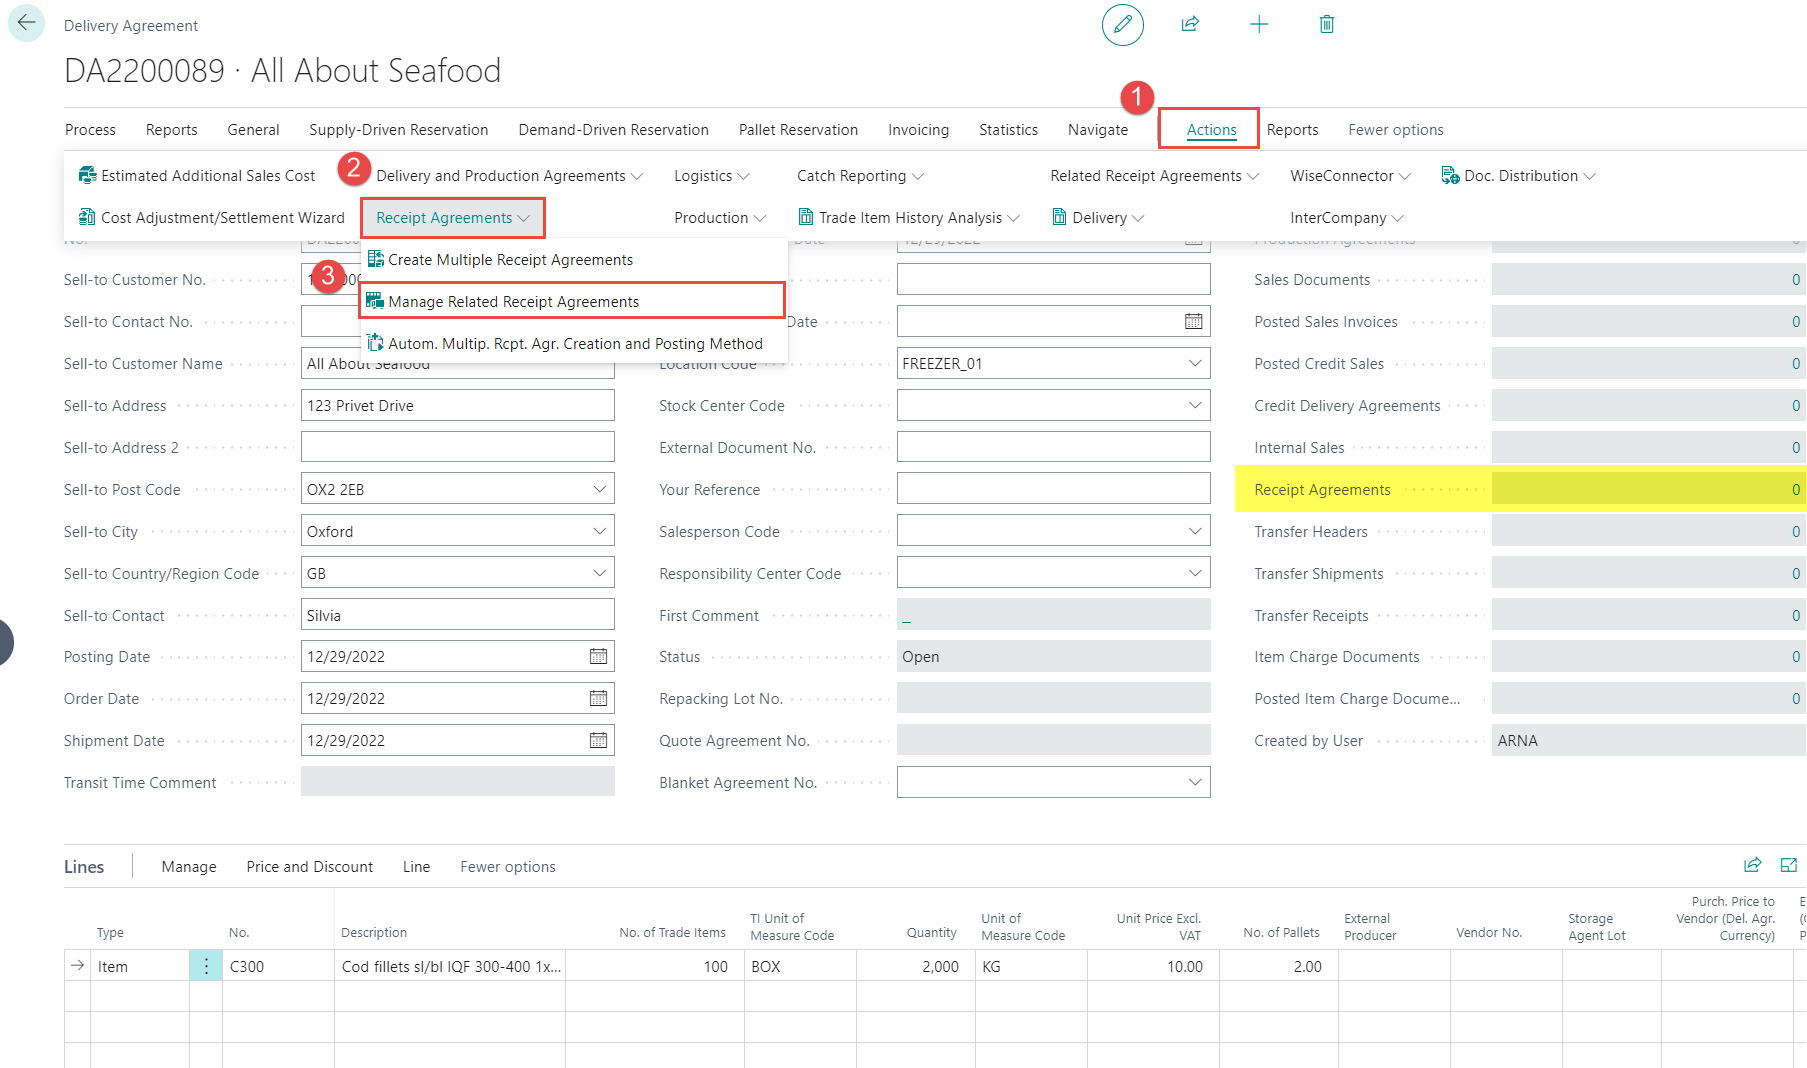The height and width of the screenshot is (1068, 1807).
Task: Click the edit pencil icon
Action: click(1122, 25)
